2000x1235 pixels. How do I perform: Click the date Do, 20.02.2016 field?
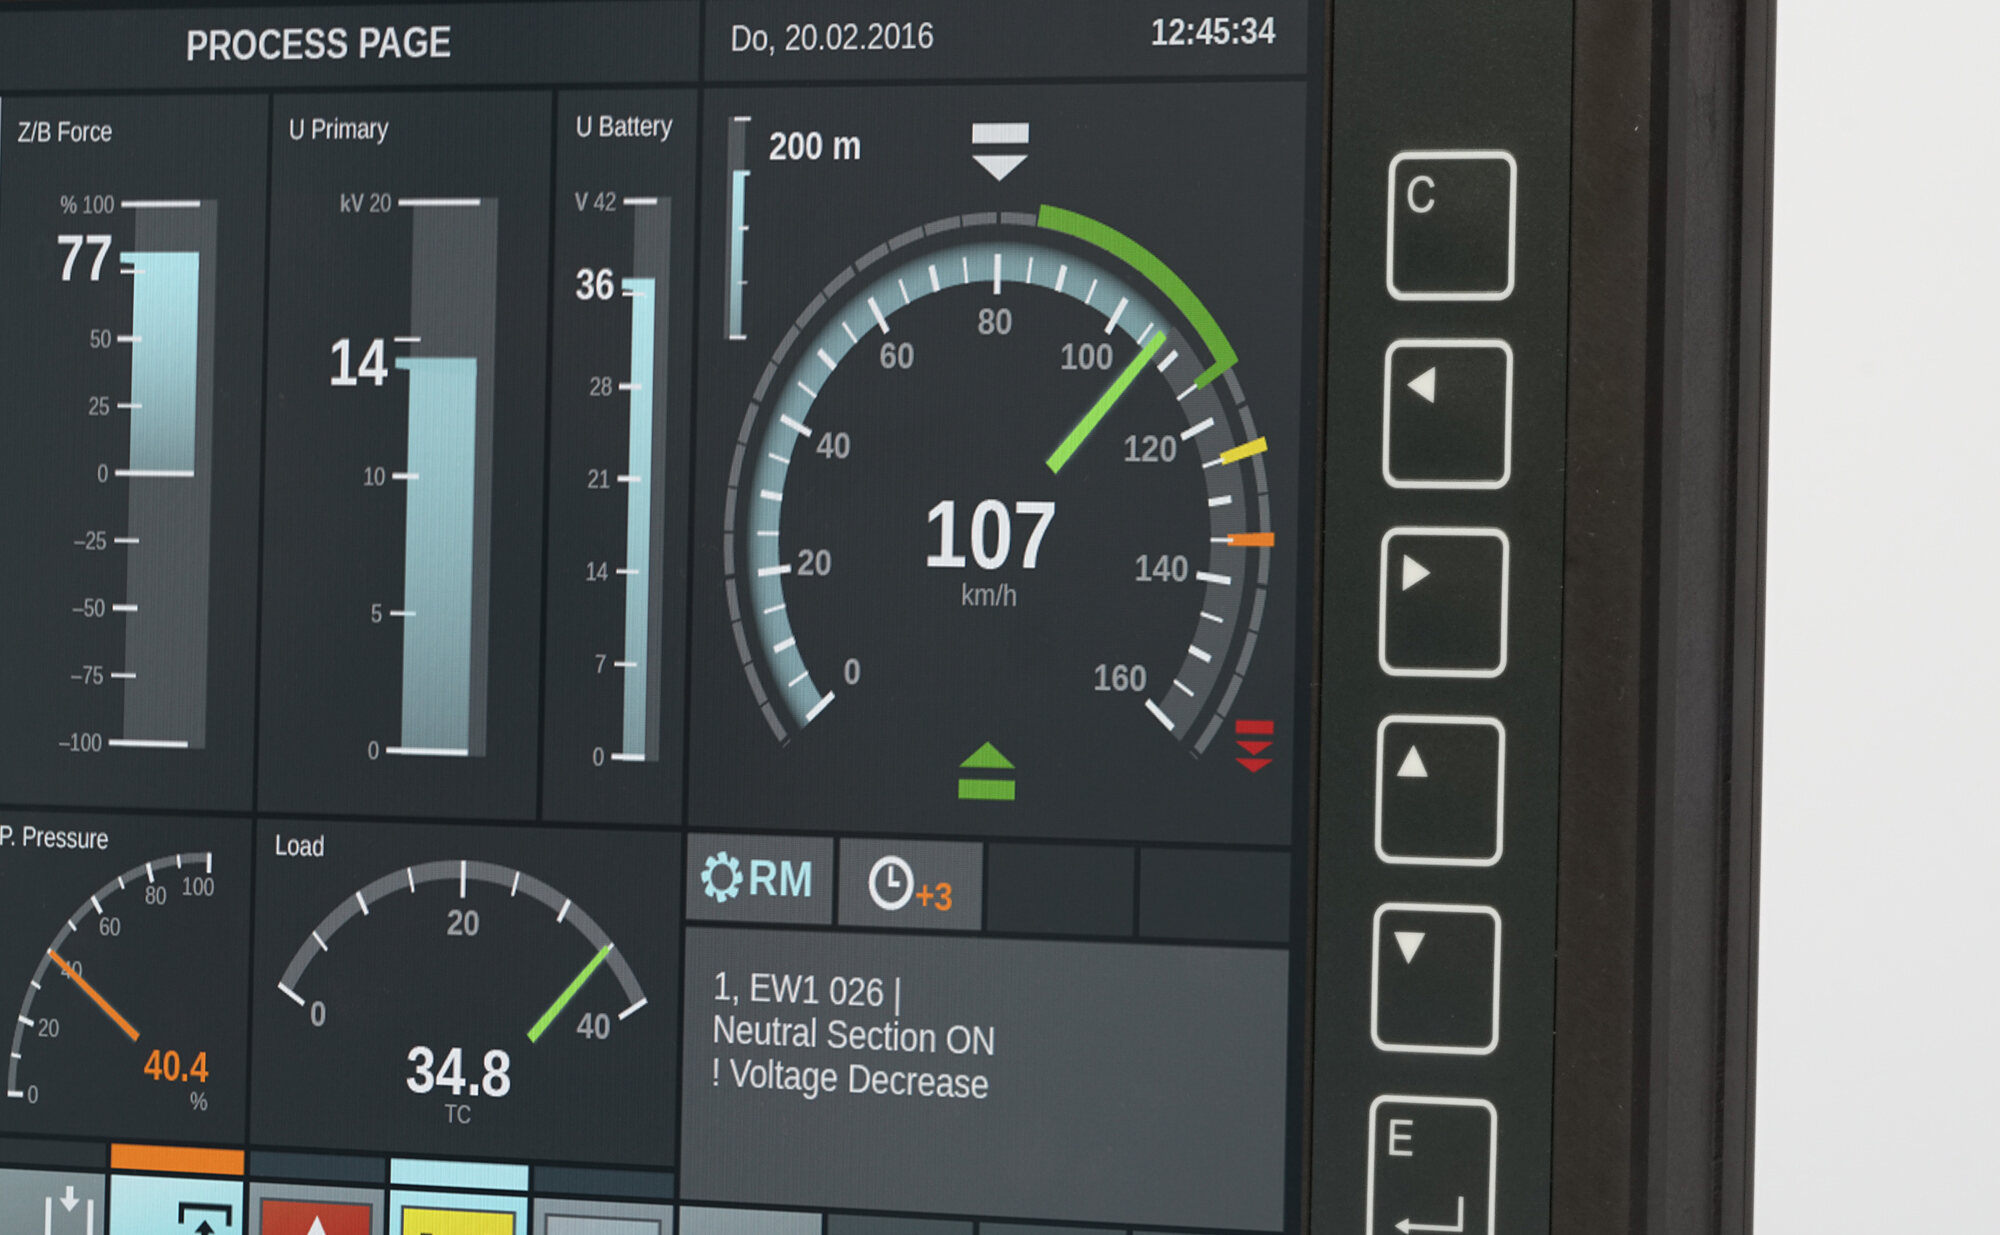click(x=831, y=38)
